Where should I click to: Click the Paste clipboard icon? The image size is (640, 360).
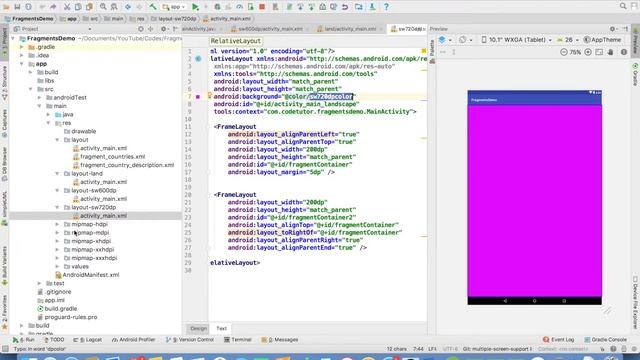pos(89,7)
